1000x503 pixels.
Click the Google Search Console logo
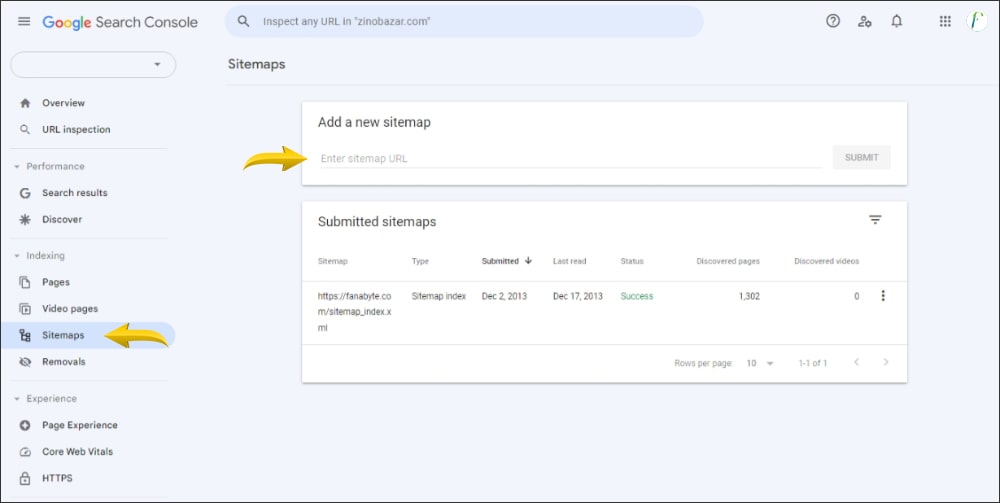point(120,22)
